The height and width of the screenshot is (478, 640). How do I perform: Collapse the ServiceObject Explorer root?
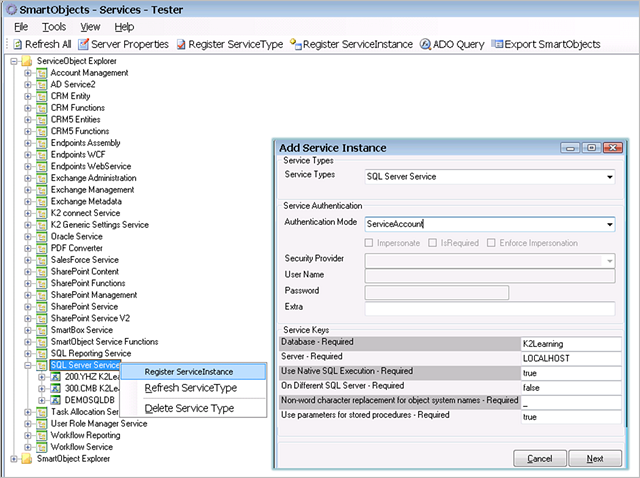click(x=14, y=61)
